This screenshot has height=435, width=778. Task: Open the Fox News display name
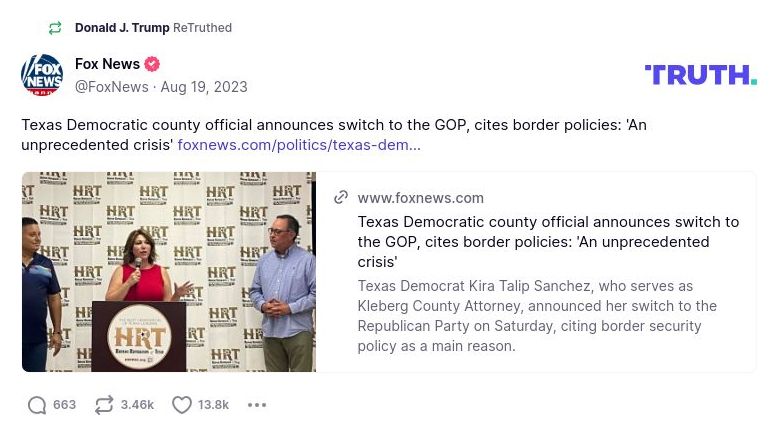point(107,64)
